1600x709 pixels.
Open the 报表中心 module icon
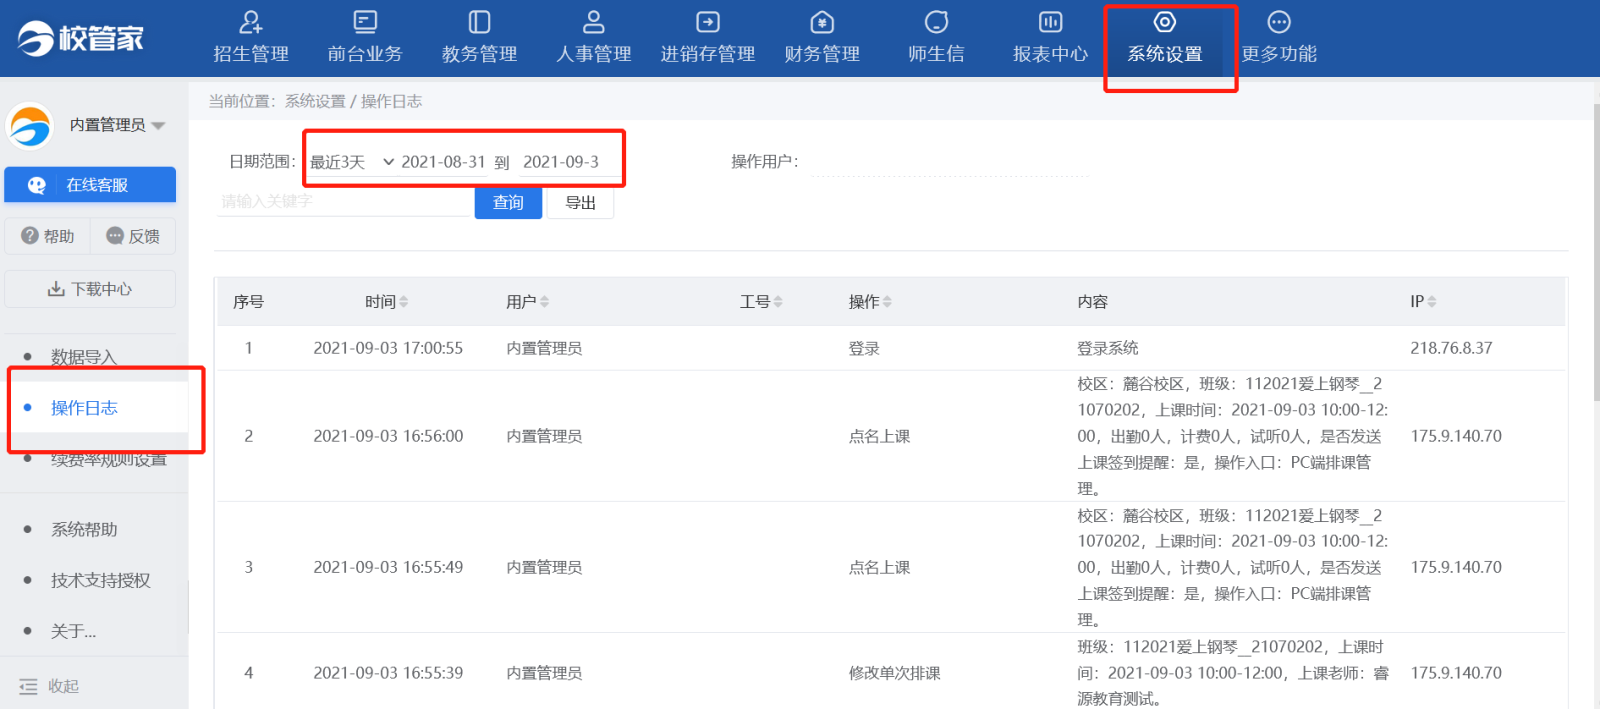pos(1051,22)
